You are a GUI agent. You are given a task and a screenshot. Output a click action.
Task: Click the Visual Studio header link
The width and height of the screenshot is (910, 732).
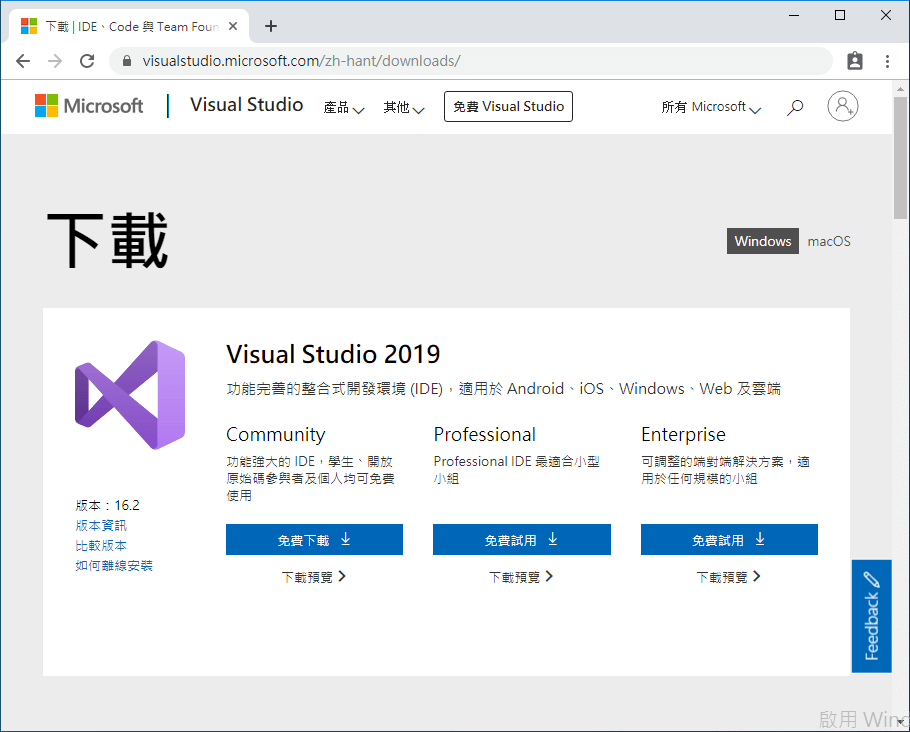tap(247, 104)
